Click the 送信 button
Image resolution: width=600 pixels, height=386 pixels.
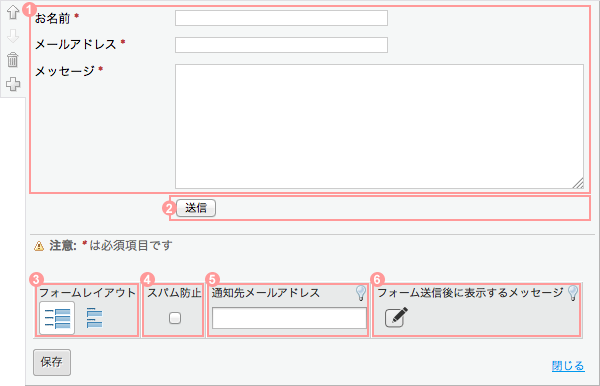[196, 208]
